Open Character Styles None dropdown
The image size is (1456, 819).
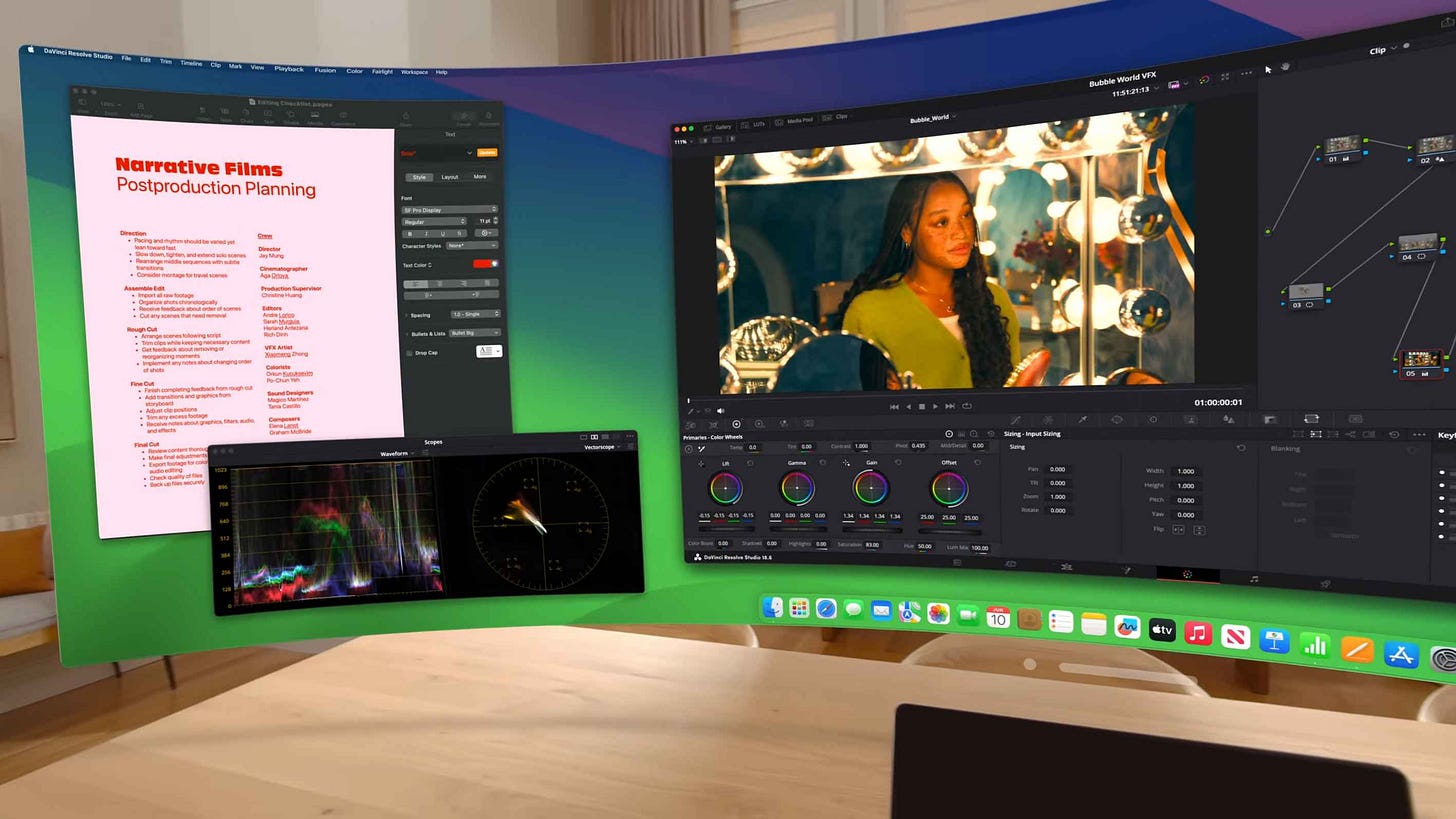472,245
